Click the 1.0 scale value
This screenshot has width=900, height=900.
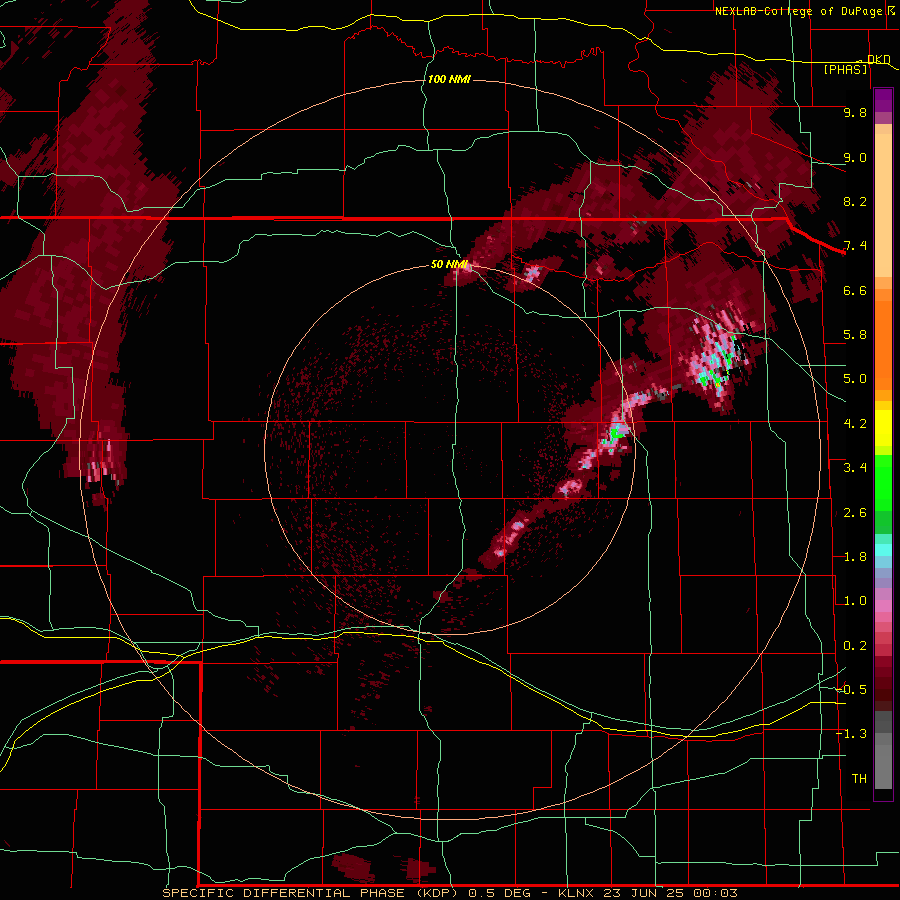pyautogui.click(x=855, y=601)
